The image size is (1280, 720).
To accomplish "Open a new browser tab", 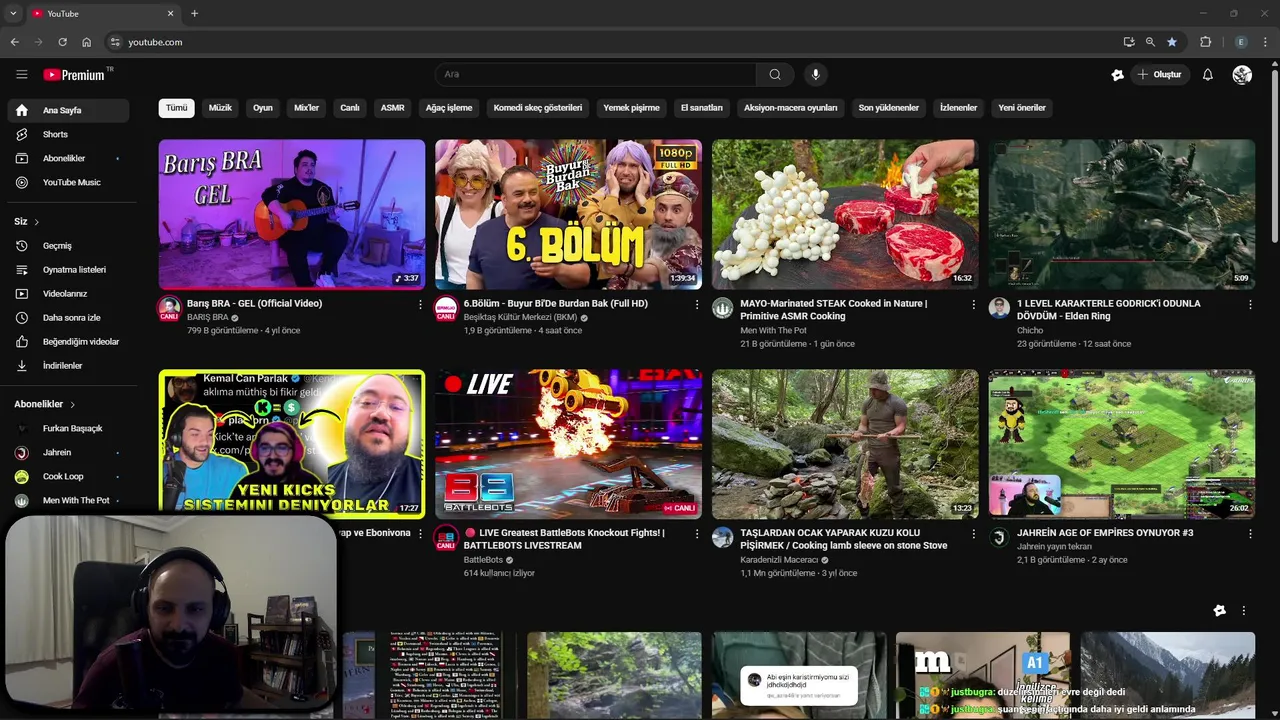I will (x=194, y=13).
